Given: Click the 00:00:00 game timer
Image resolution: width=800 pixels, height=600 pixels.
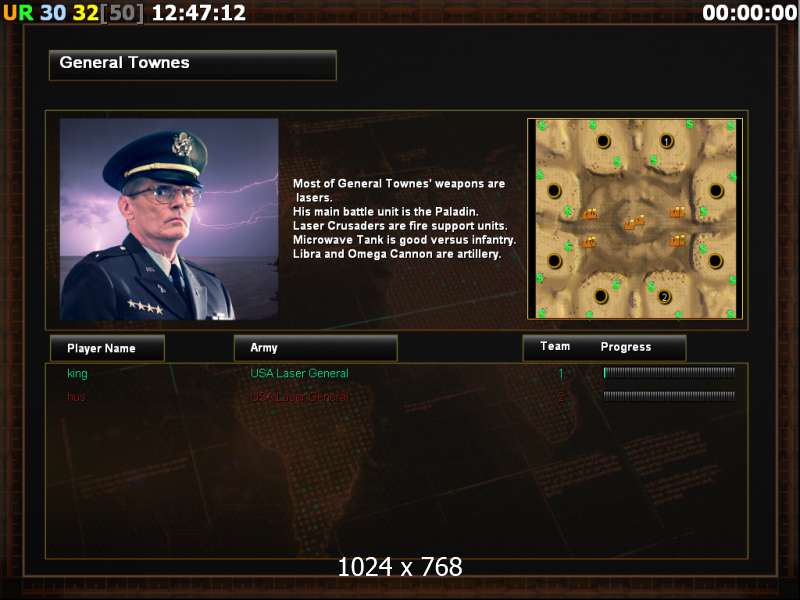Looking at the screenshot, I should pyautogui.click(x=749, y=13).
